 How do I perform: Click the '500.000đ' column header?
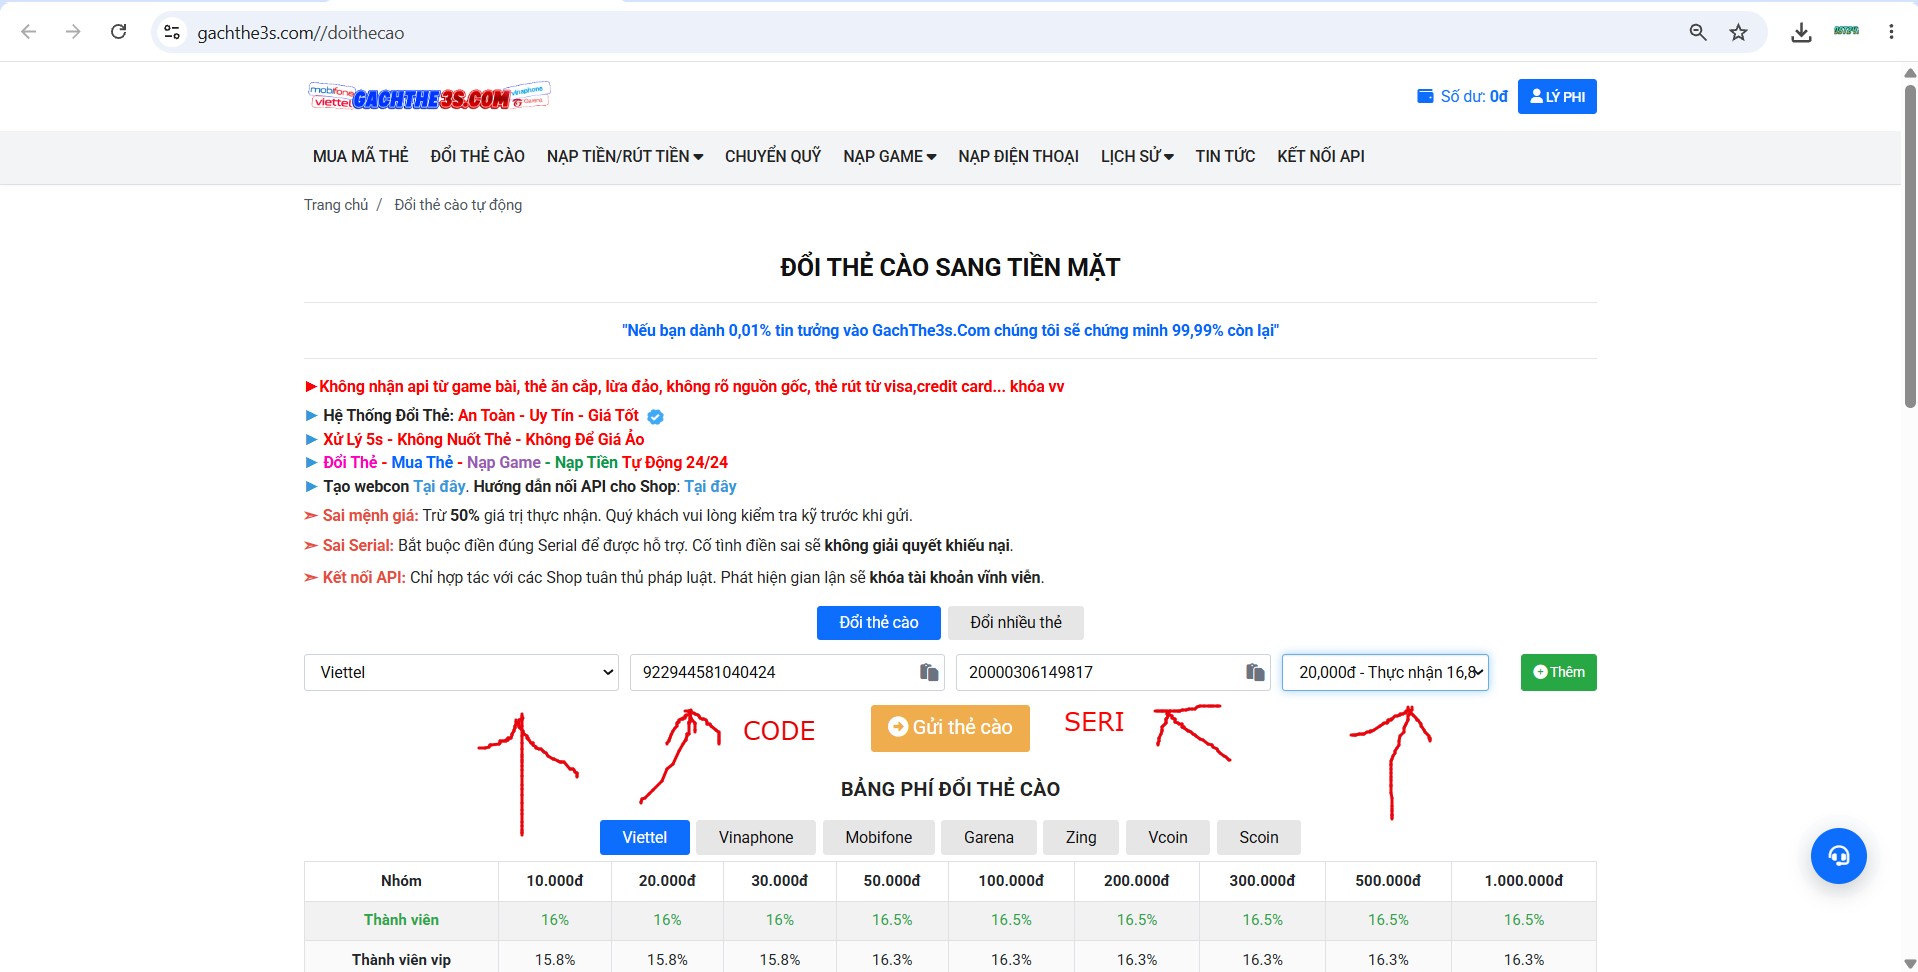(1388, 881)
